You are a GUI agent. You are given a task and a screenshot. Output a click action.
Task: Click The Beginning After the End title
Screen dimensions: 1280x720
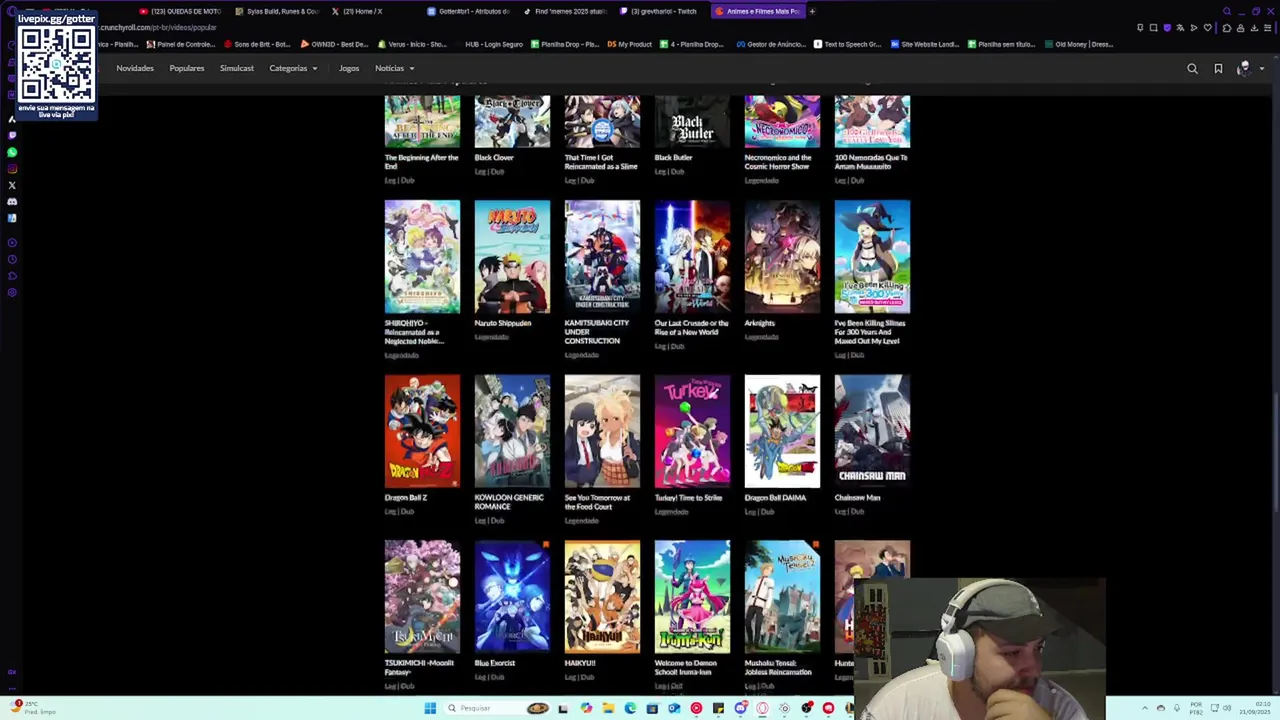421,162
